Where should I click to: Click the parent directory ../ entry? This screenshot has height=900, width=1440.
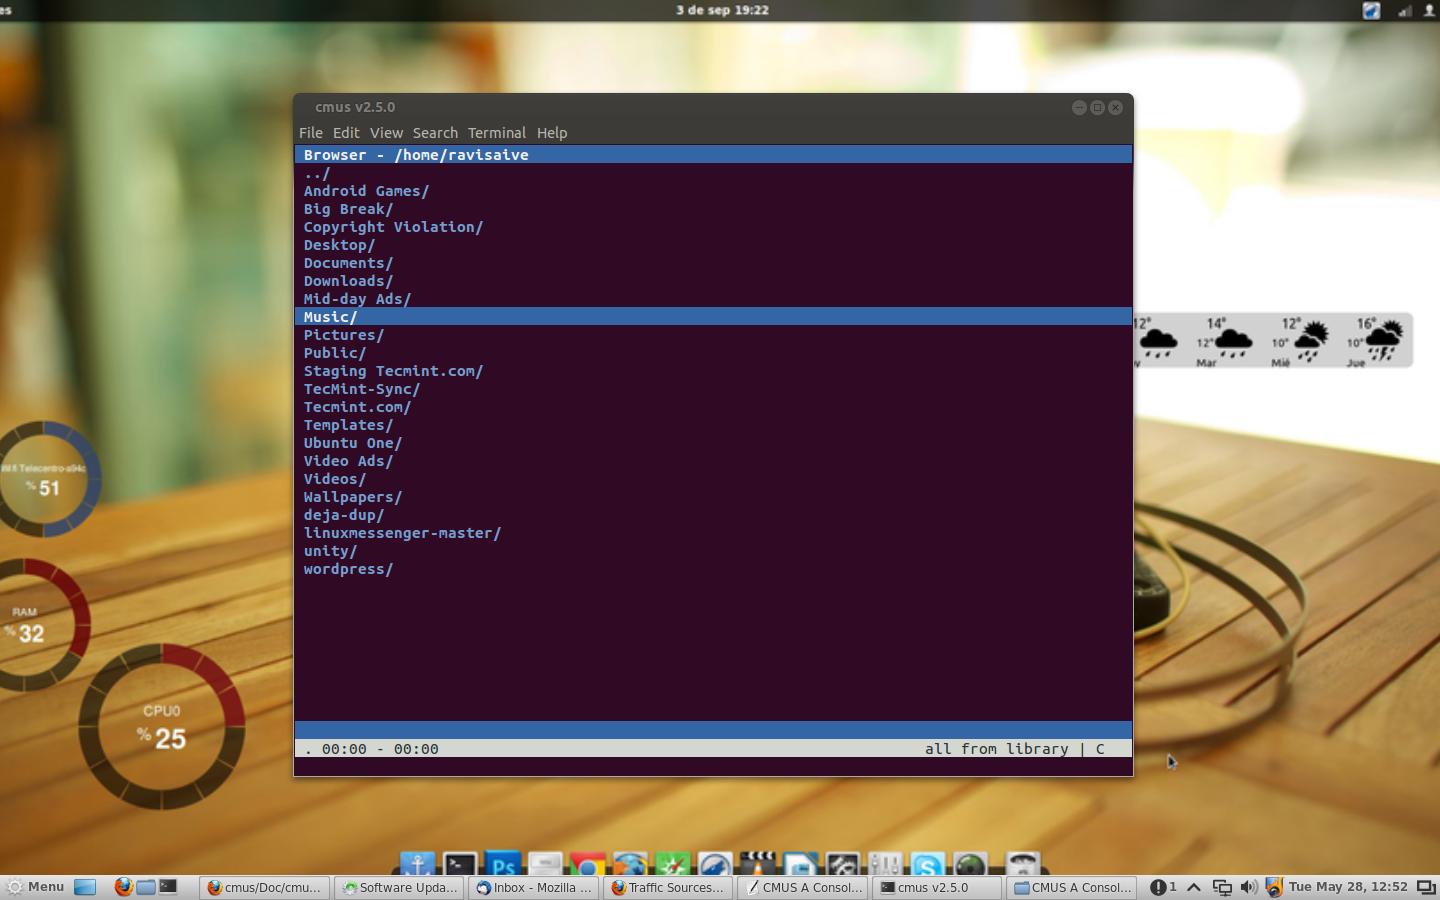pyautogui.click(x=317, y=173)
